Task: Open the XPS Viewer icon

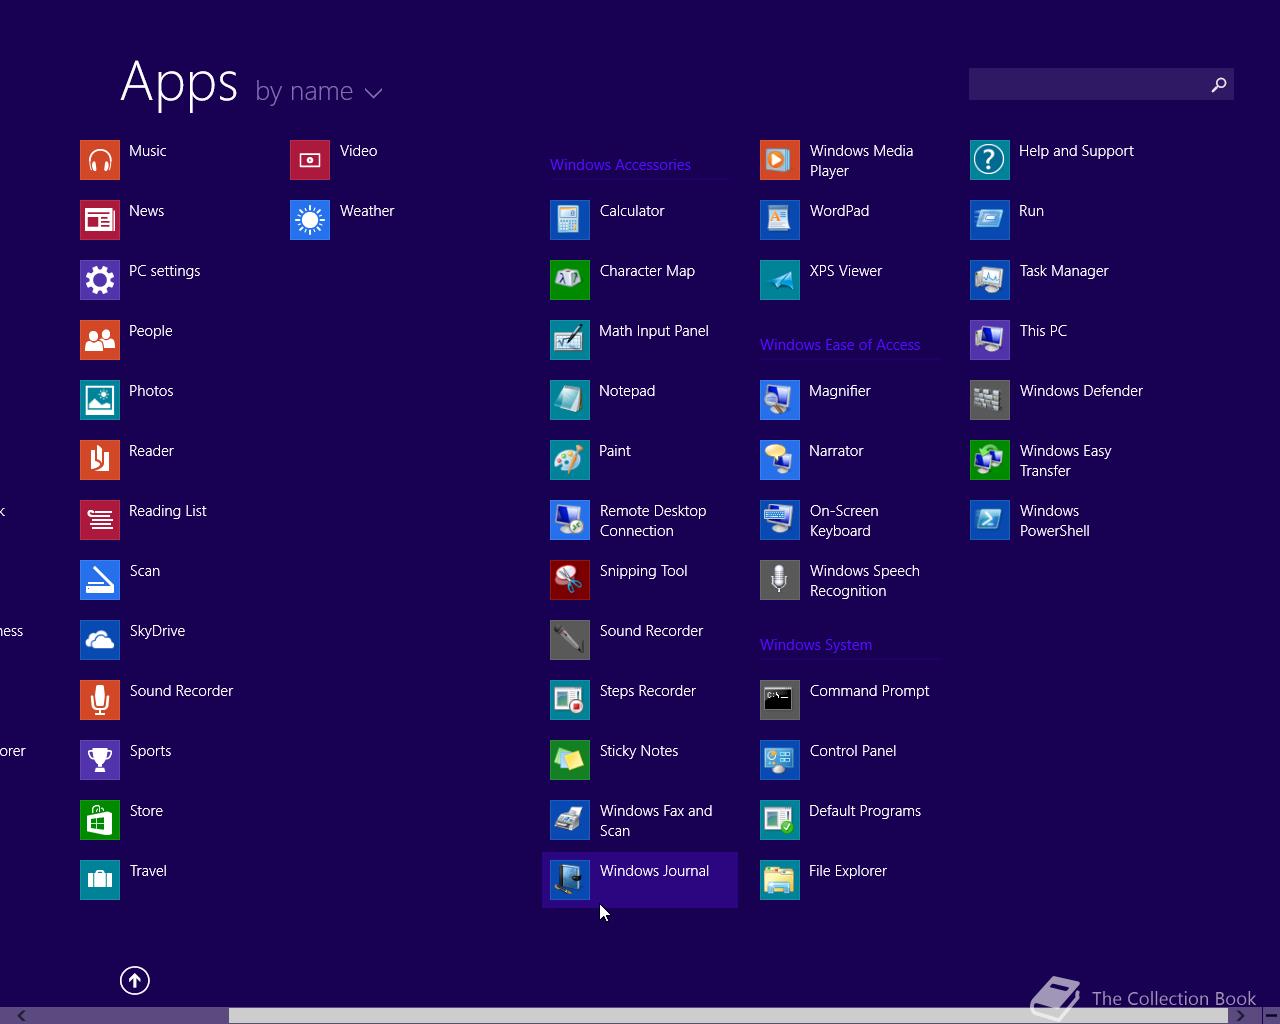Action: pos(780,280)
